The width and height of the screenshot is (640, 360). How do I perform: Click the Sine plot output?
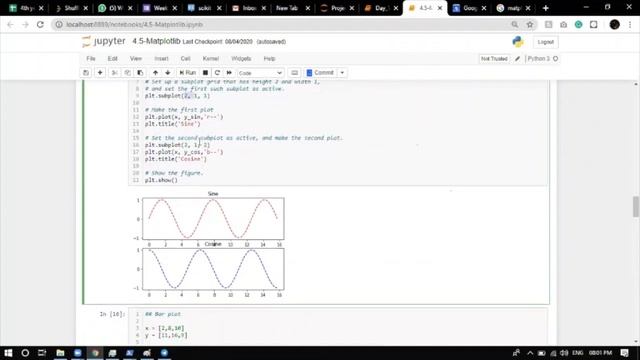tap(213, 219)
